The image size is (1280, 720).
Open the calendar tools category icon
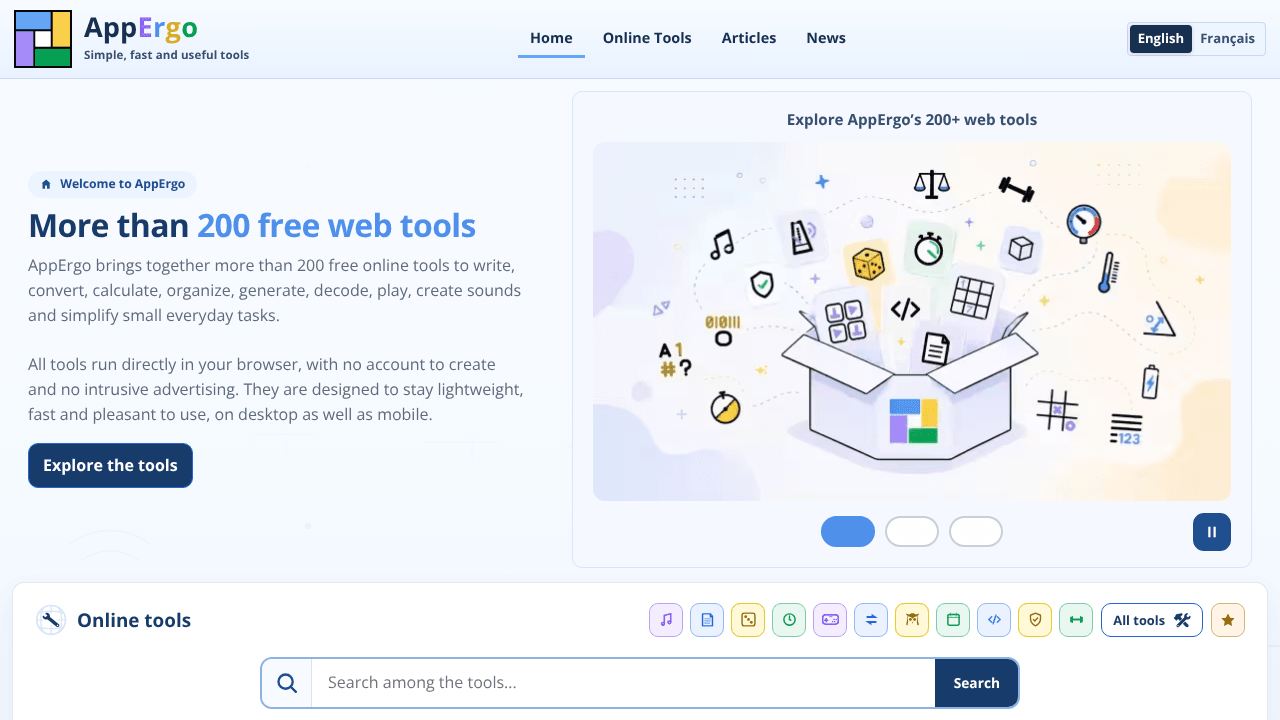953,620
